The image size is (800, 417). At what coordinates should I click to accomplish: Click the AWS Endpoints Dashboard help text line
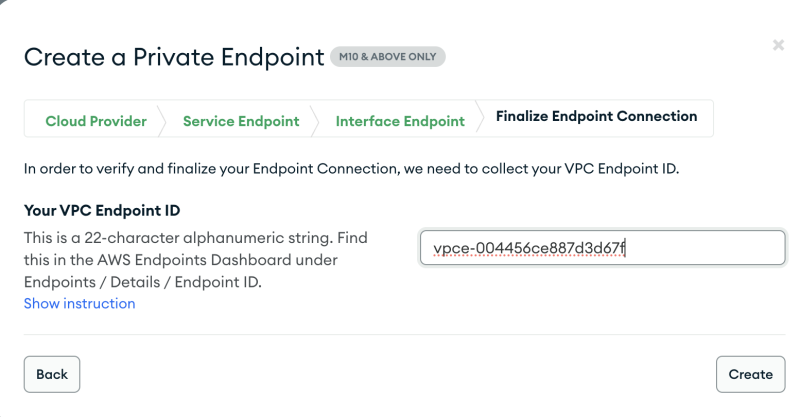180,260
